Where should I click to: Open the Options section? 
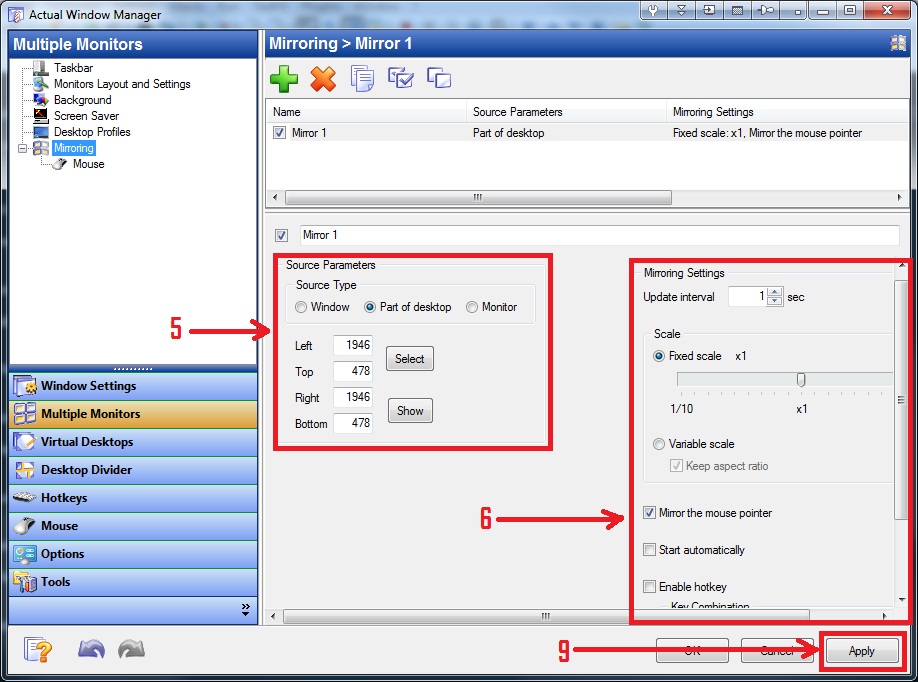133,554
